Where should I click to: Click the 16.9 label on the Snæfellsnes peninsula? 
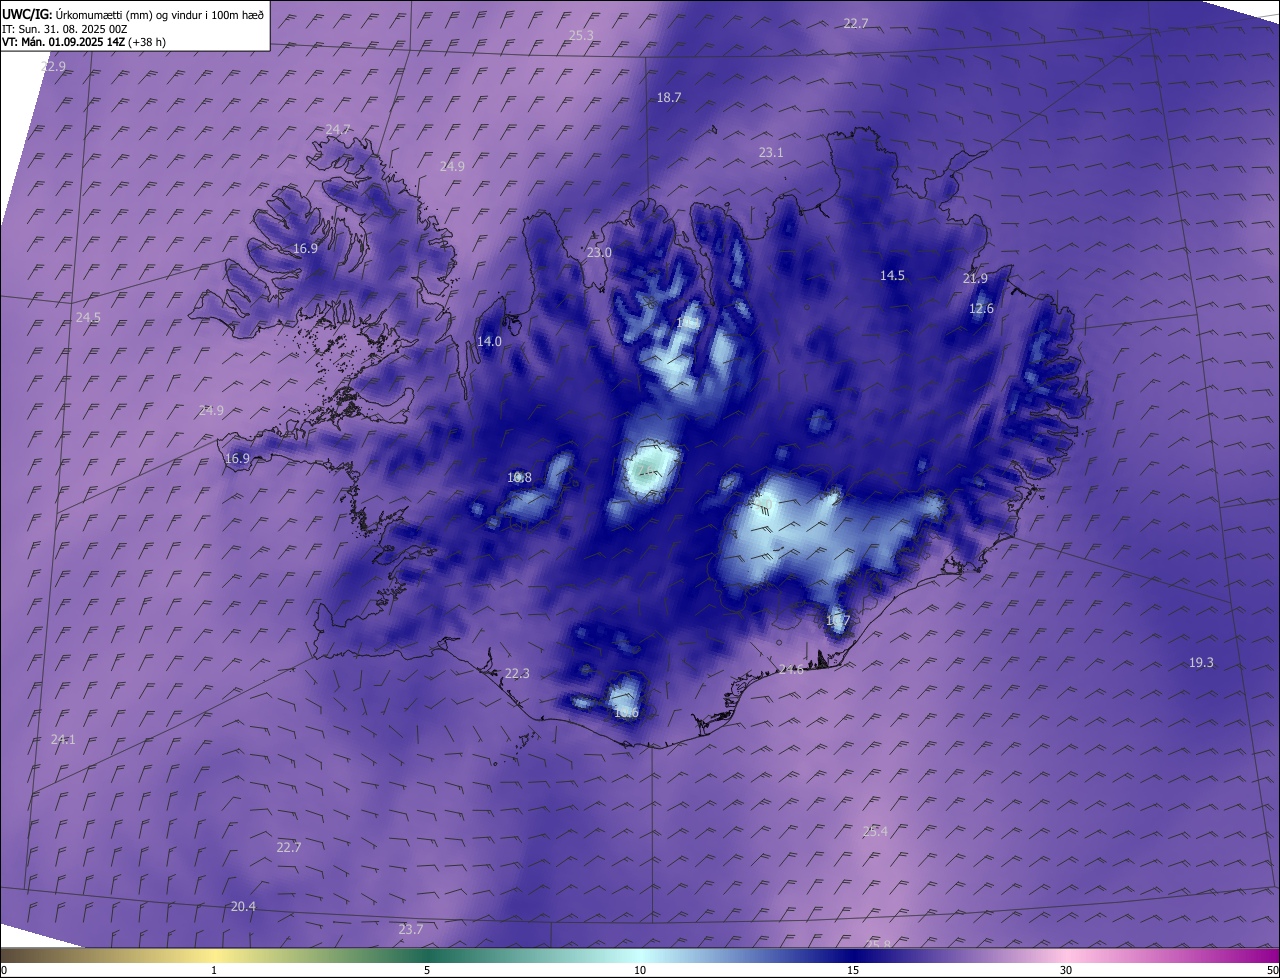[x=237, y=458]
